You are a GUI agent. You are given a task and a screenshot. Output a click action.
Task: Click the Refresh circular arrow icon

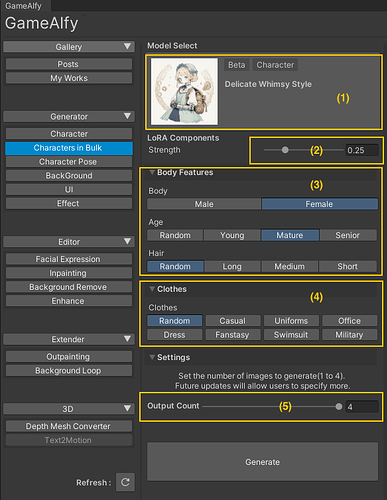[125, 482]
